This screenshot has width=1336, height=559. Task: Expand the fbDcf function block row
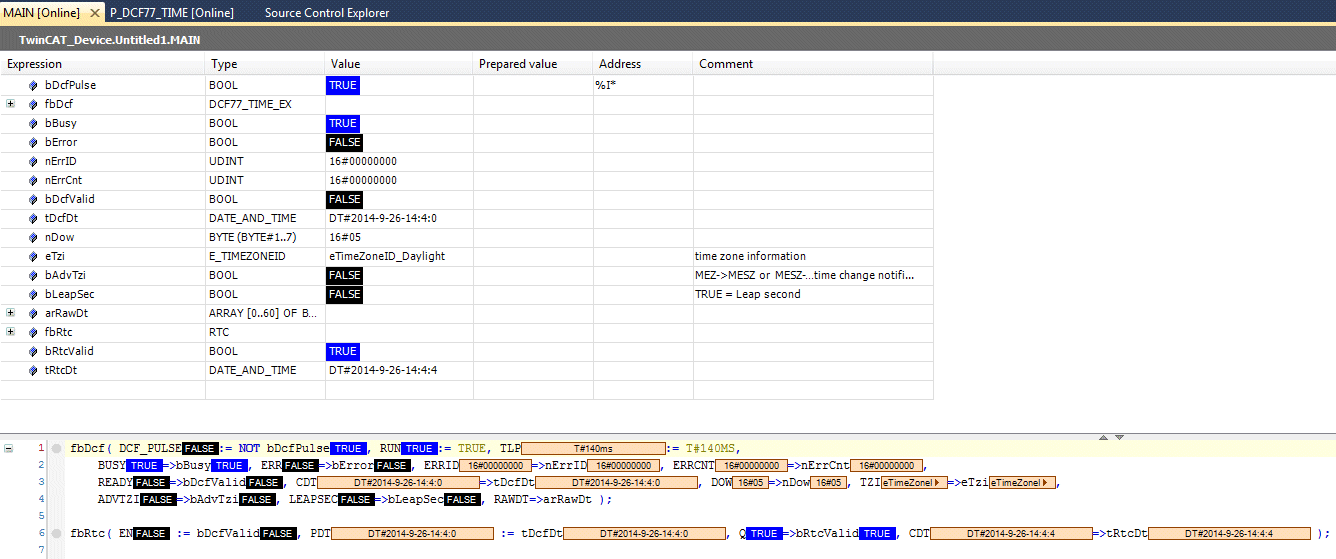(10, 104)
